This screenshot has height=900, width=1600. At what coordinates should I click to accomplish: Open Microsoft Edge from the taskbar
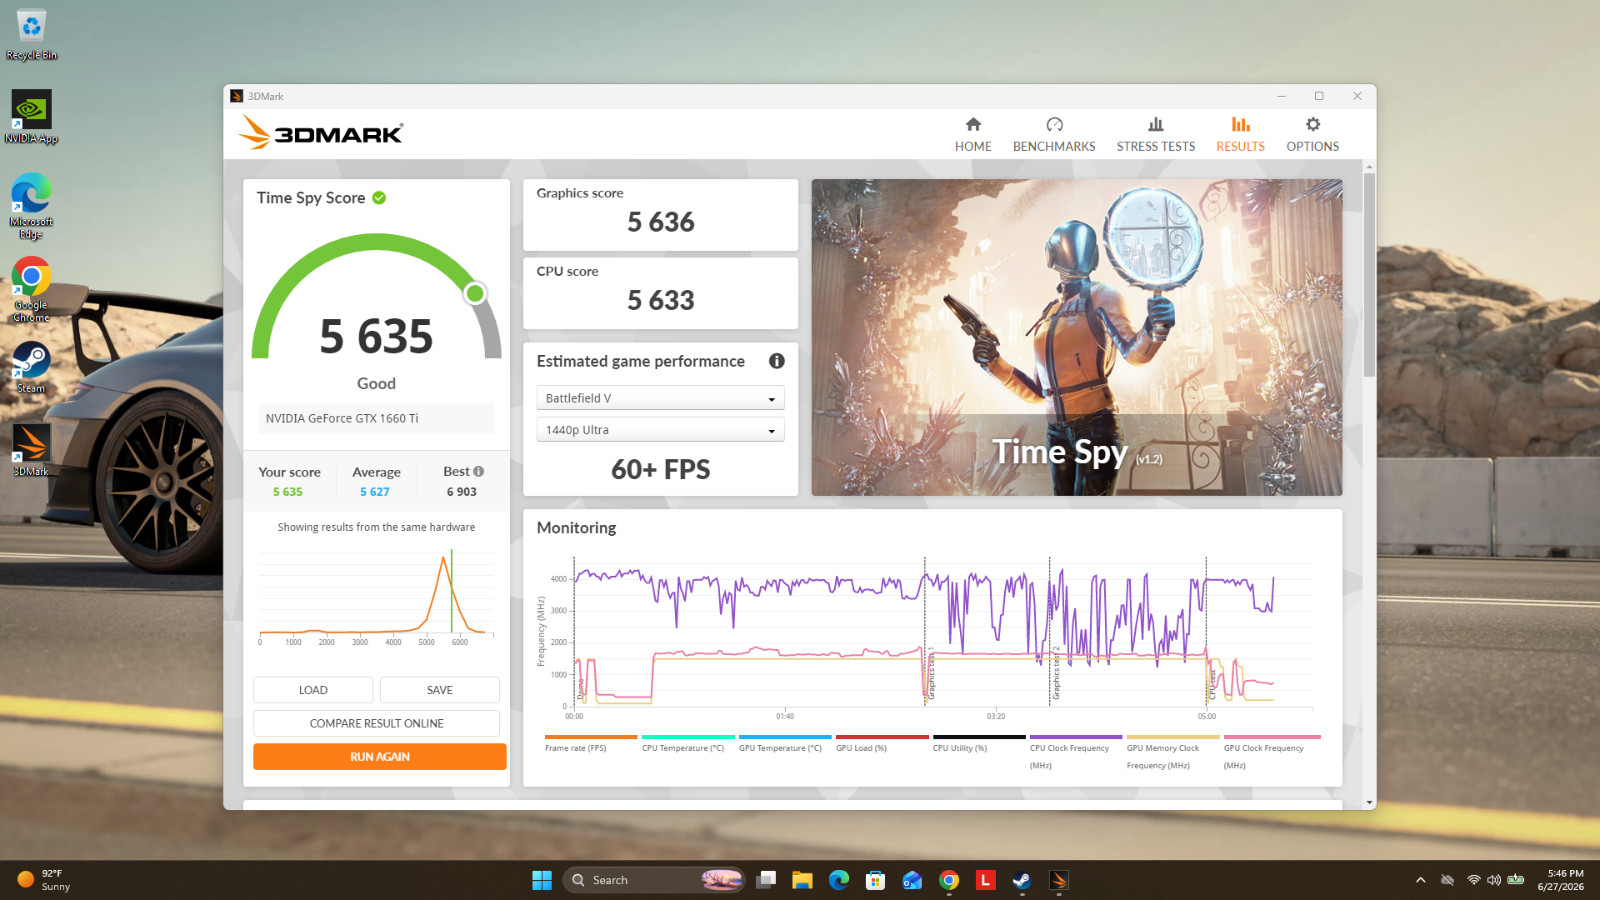pos(839,880)
